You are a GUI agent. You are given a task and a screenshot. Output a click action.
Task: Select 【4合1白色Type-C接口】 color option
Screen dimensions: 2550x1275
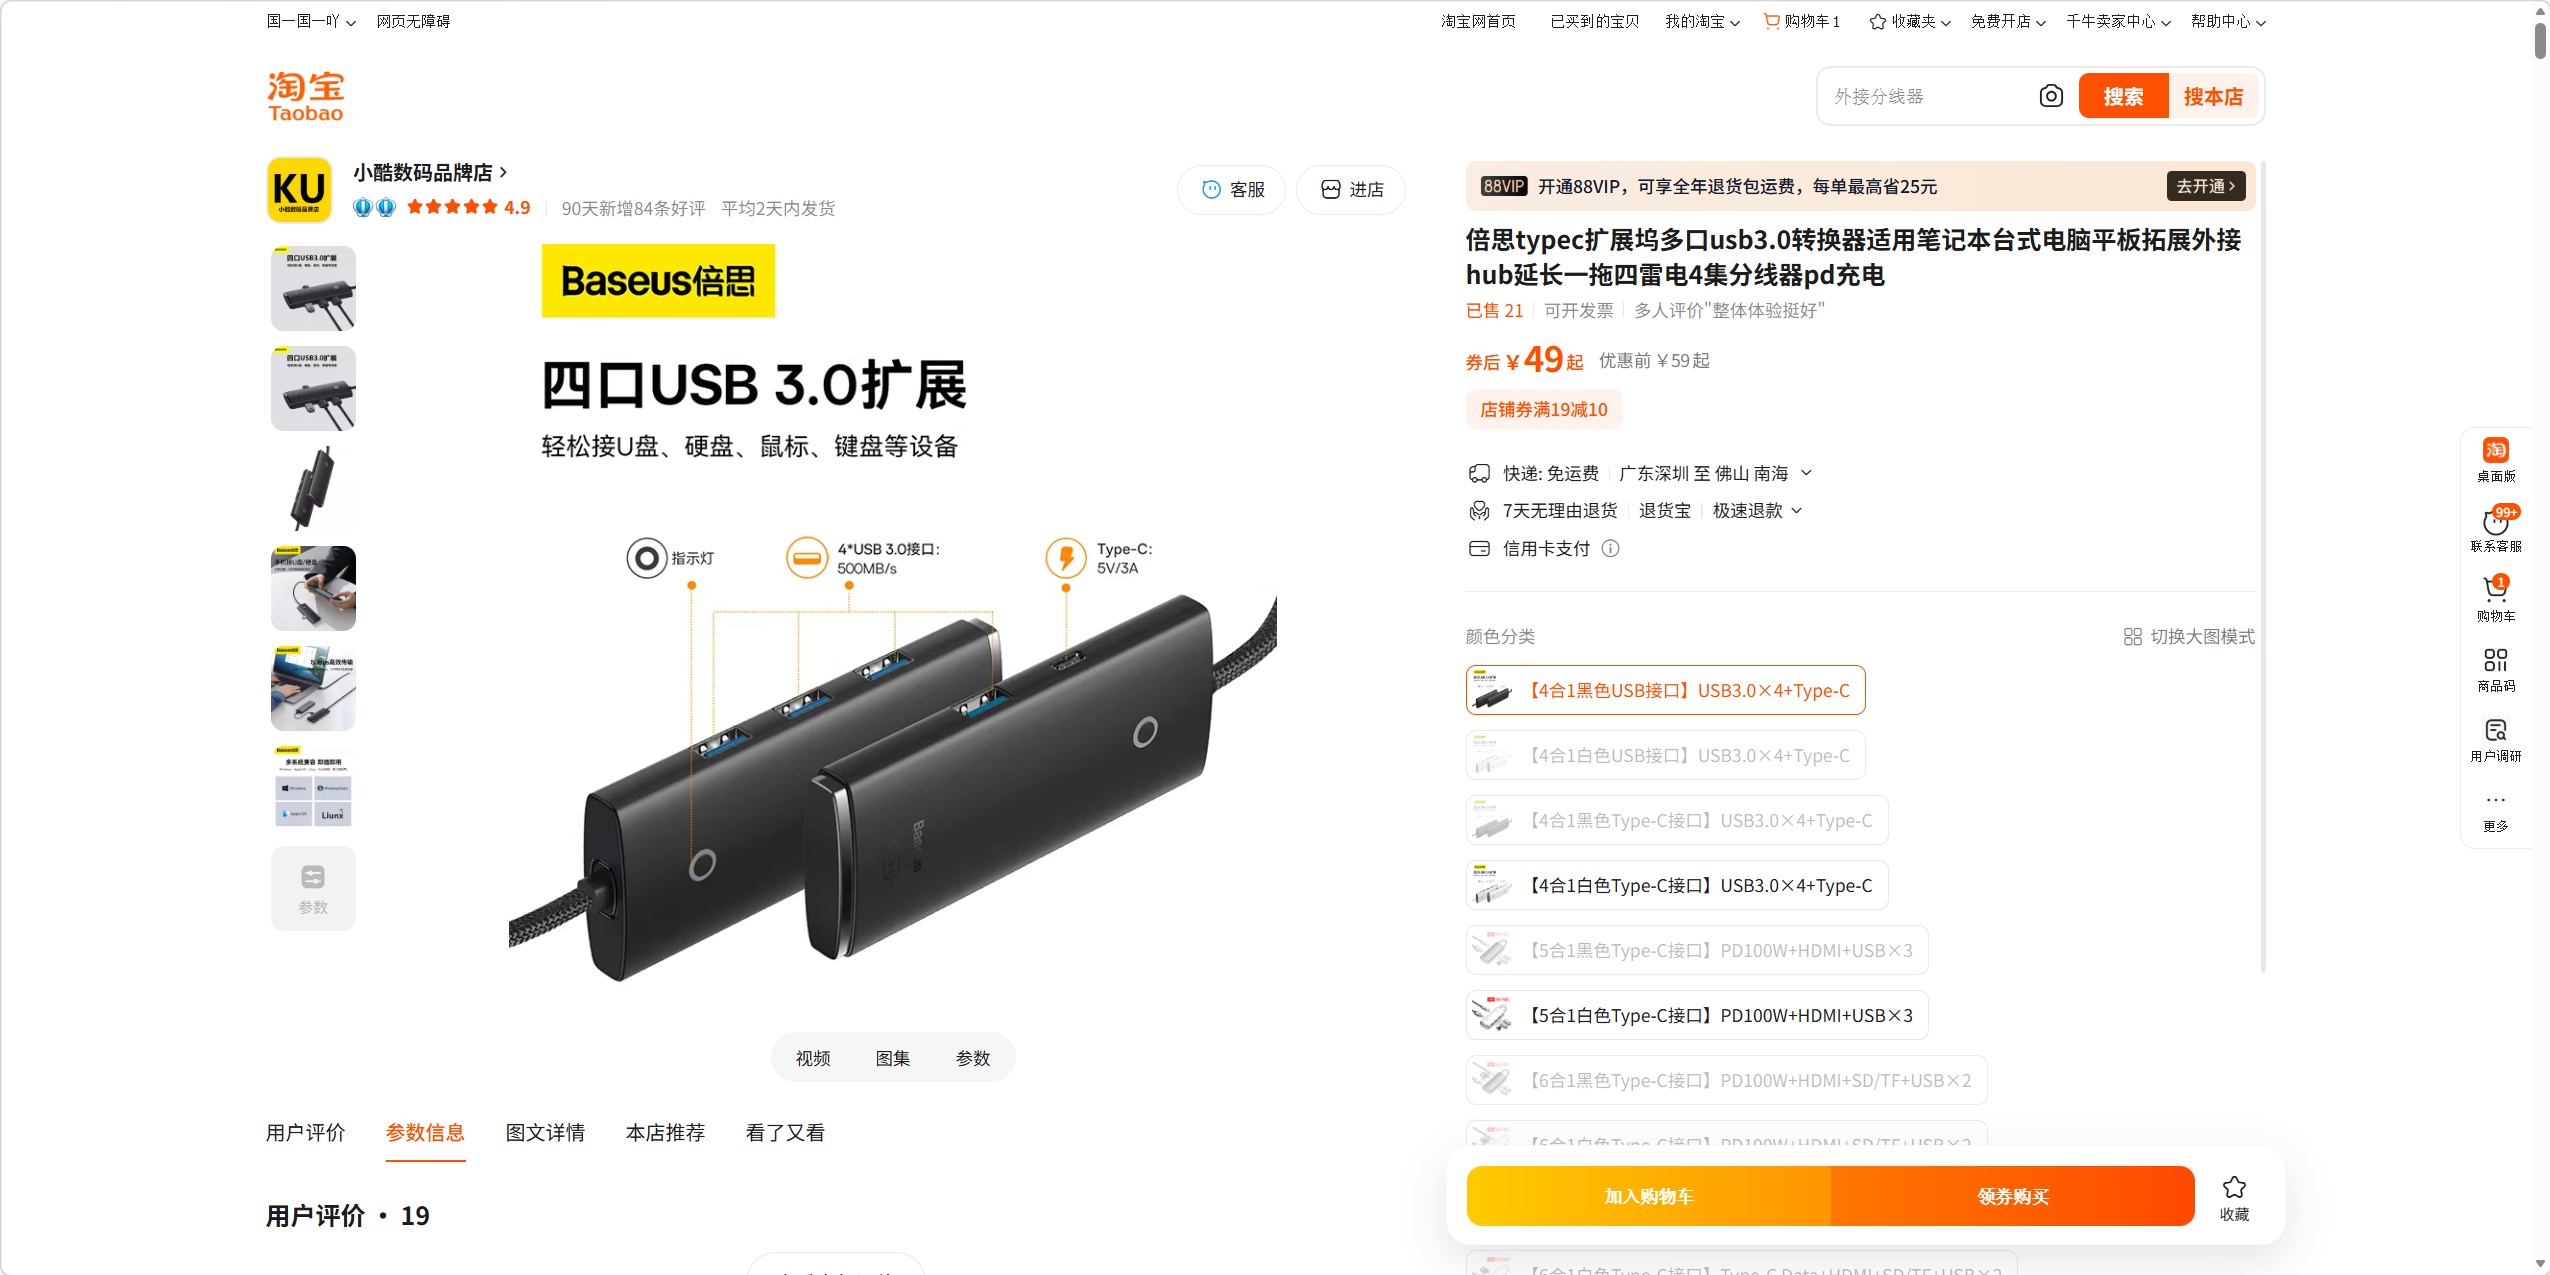tap(1677, 885)
